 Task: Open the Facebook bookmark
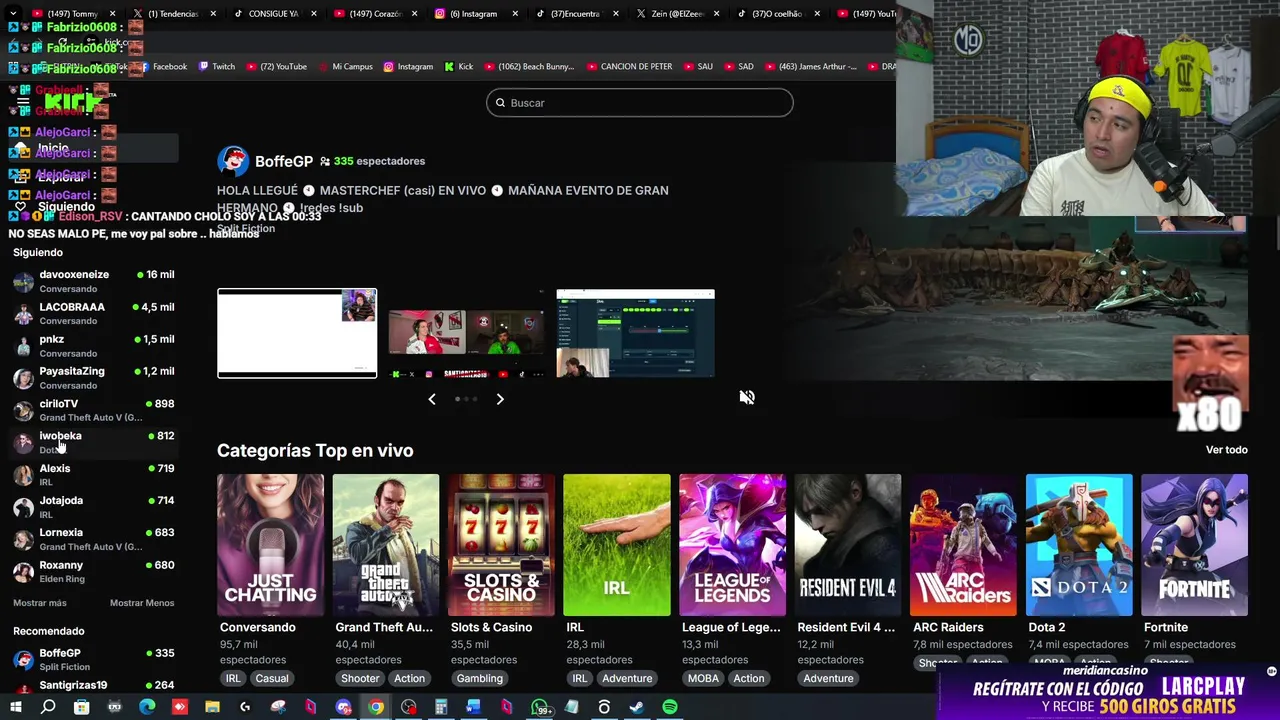click(163, 67)
